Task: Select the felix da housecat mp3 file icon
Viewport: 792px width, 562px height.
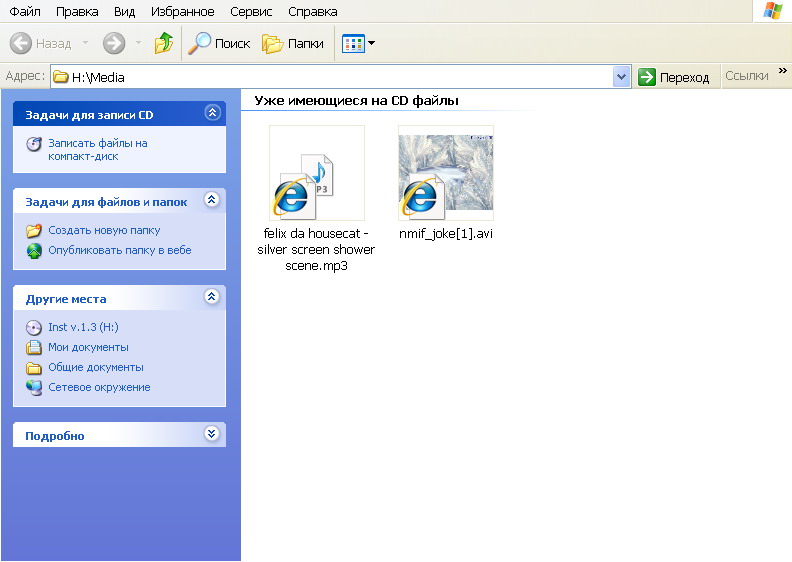Action: coord(316,173)
